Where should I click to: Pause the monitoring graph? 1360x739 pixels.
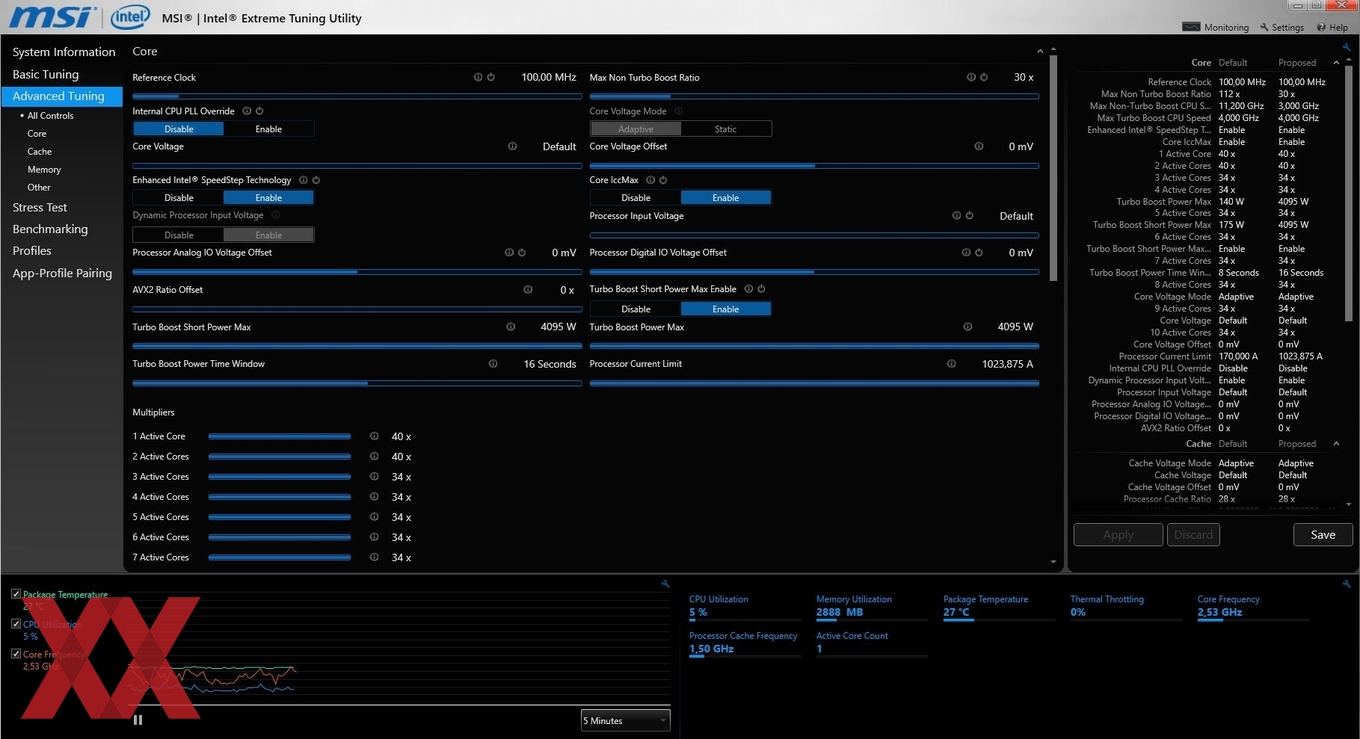[138, 720]
